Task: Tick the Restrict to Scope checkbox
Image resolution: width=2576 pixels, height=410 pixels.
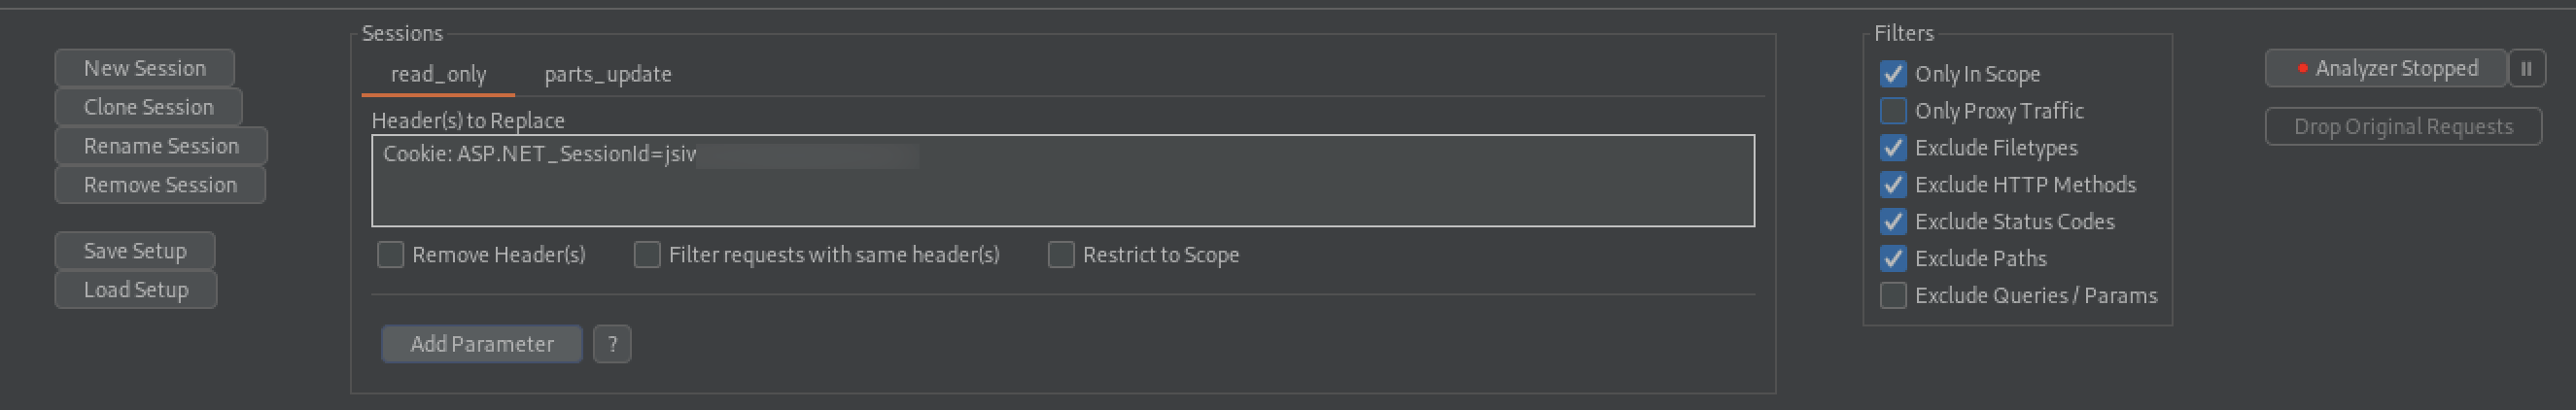Action: pyautogui.click(x=1061, y=255)
